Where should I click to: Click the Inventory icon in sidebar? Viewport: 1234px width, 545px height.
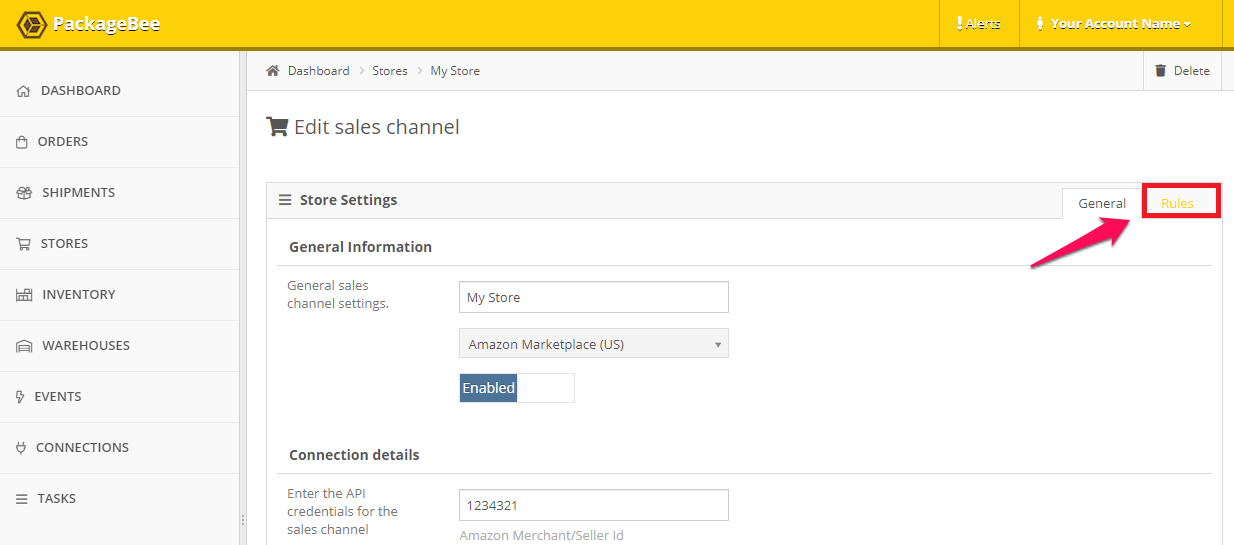pyautogui.click(x=24, y=295)
